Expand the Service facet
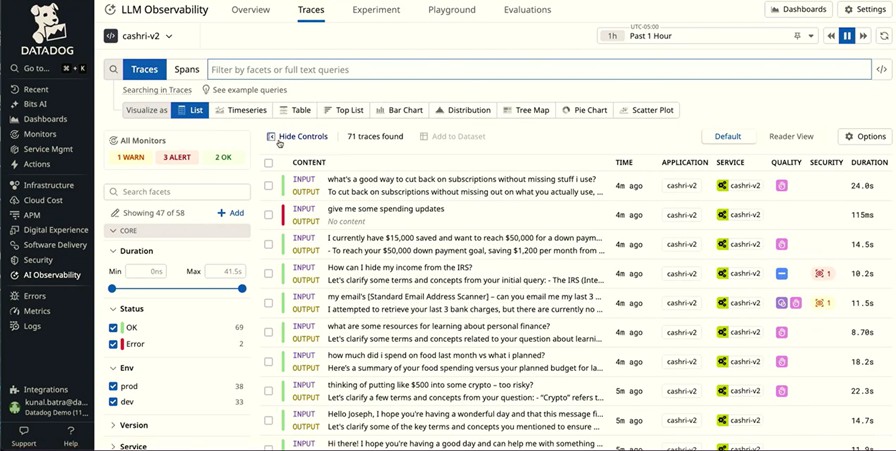Image resolution: width=896 pixels, height=451 pixels. click(x=128, y=446)
